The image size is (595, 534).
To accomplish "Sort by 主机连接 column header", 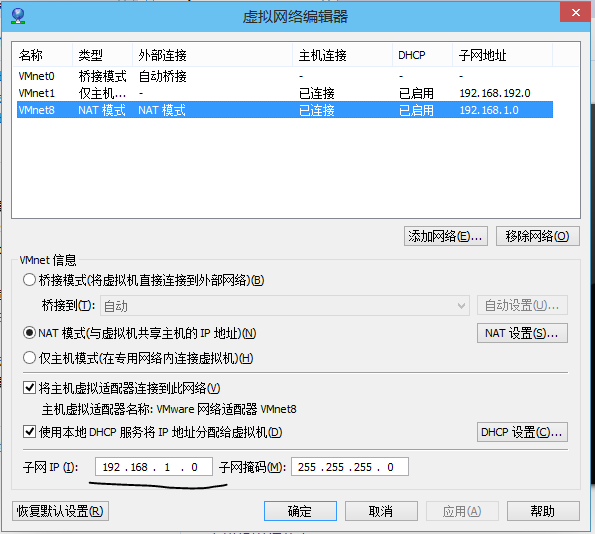I will coord(342,55).
